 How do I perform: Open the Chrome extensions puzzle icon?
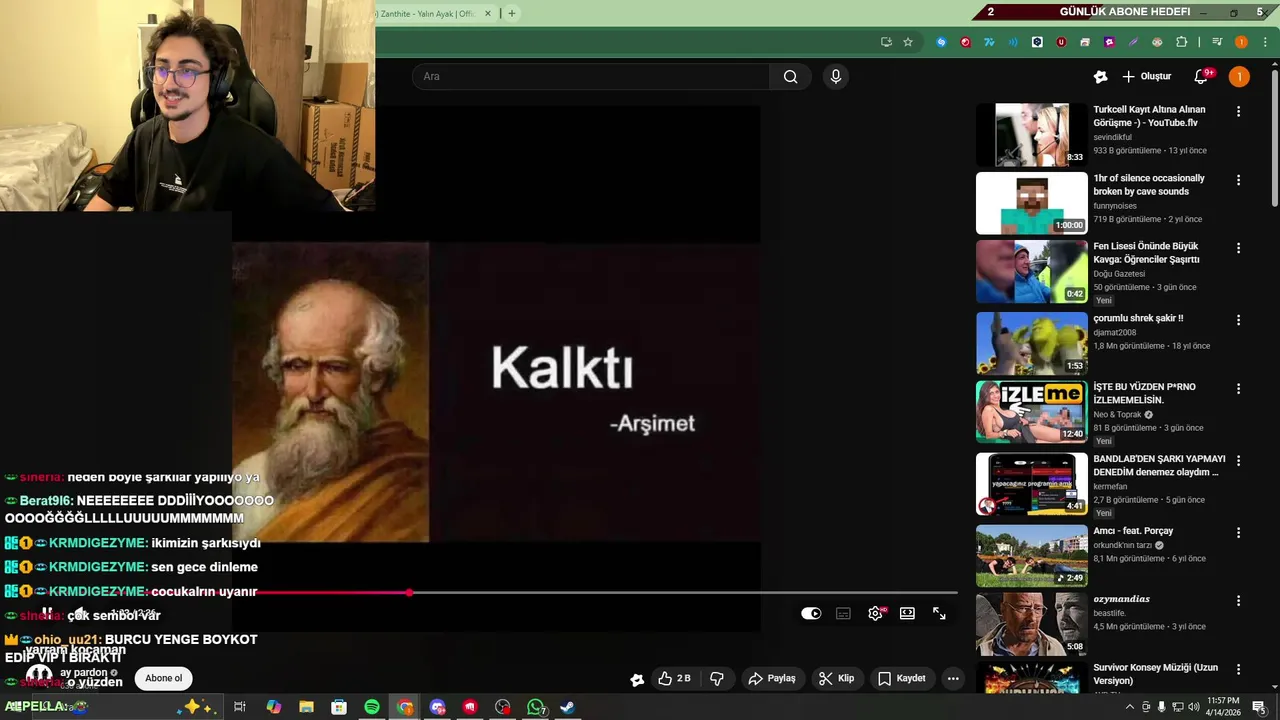point(1181,42)
